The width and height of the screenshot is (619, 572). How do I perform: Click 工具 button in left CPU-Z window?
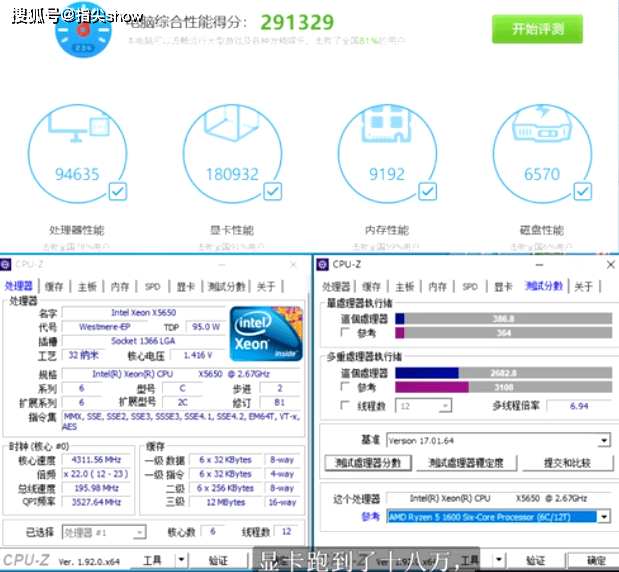(152, 559)
